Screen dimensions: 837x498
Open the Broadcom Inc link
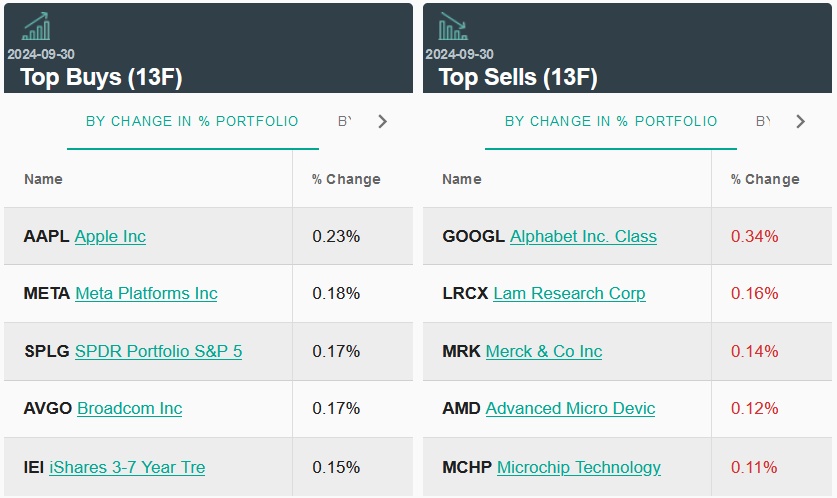pos(129,409)
